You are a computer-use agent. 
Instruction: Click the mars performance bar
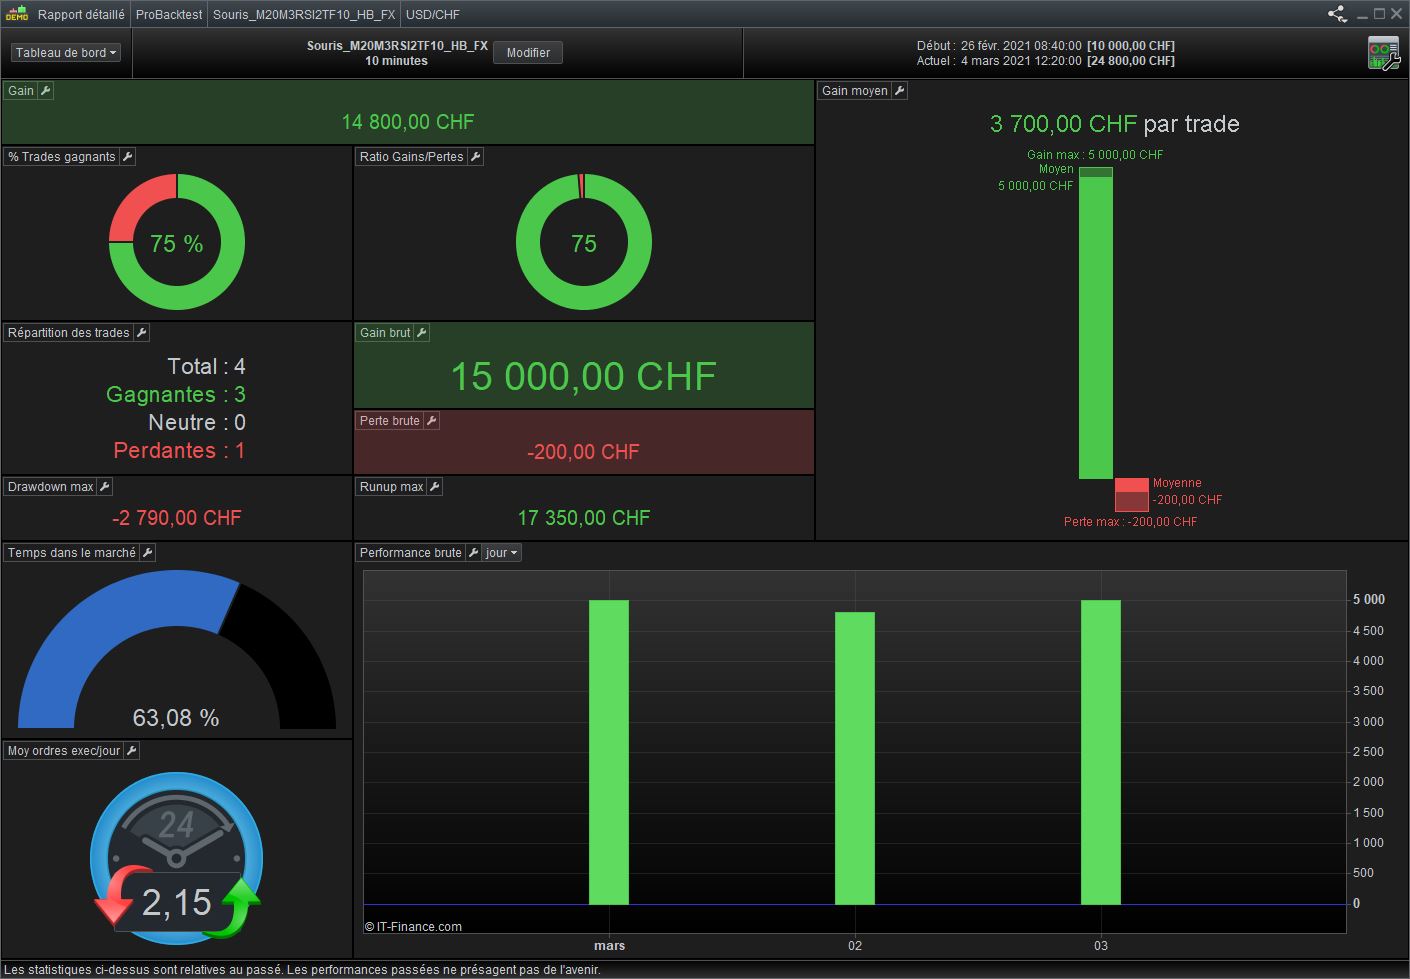point(609,753)
